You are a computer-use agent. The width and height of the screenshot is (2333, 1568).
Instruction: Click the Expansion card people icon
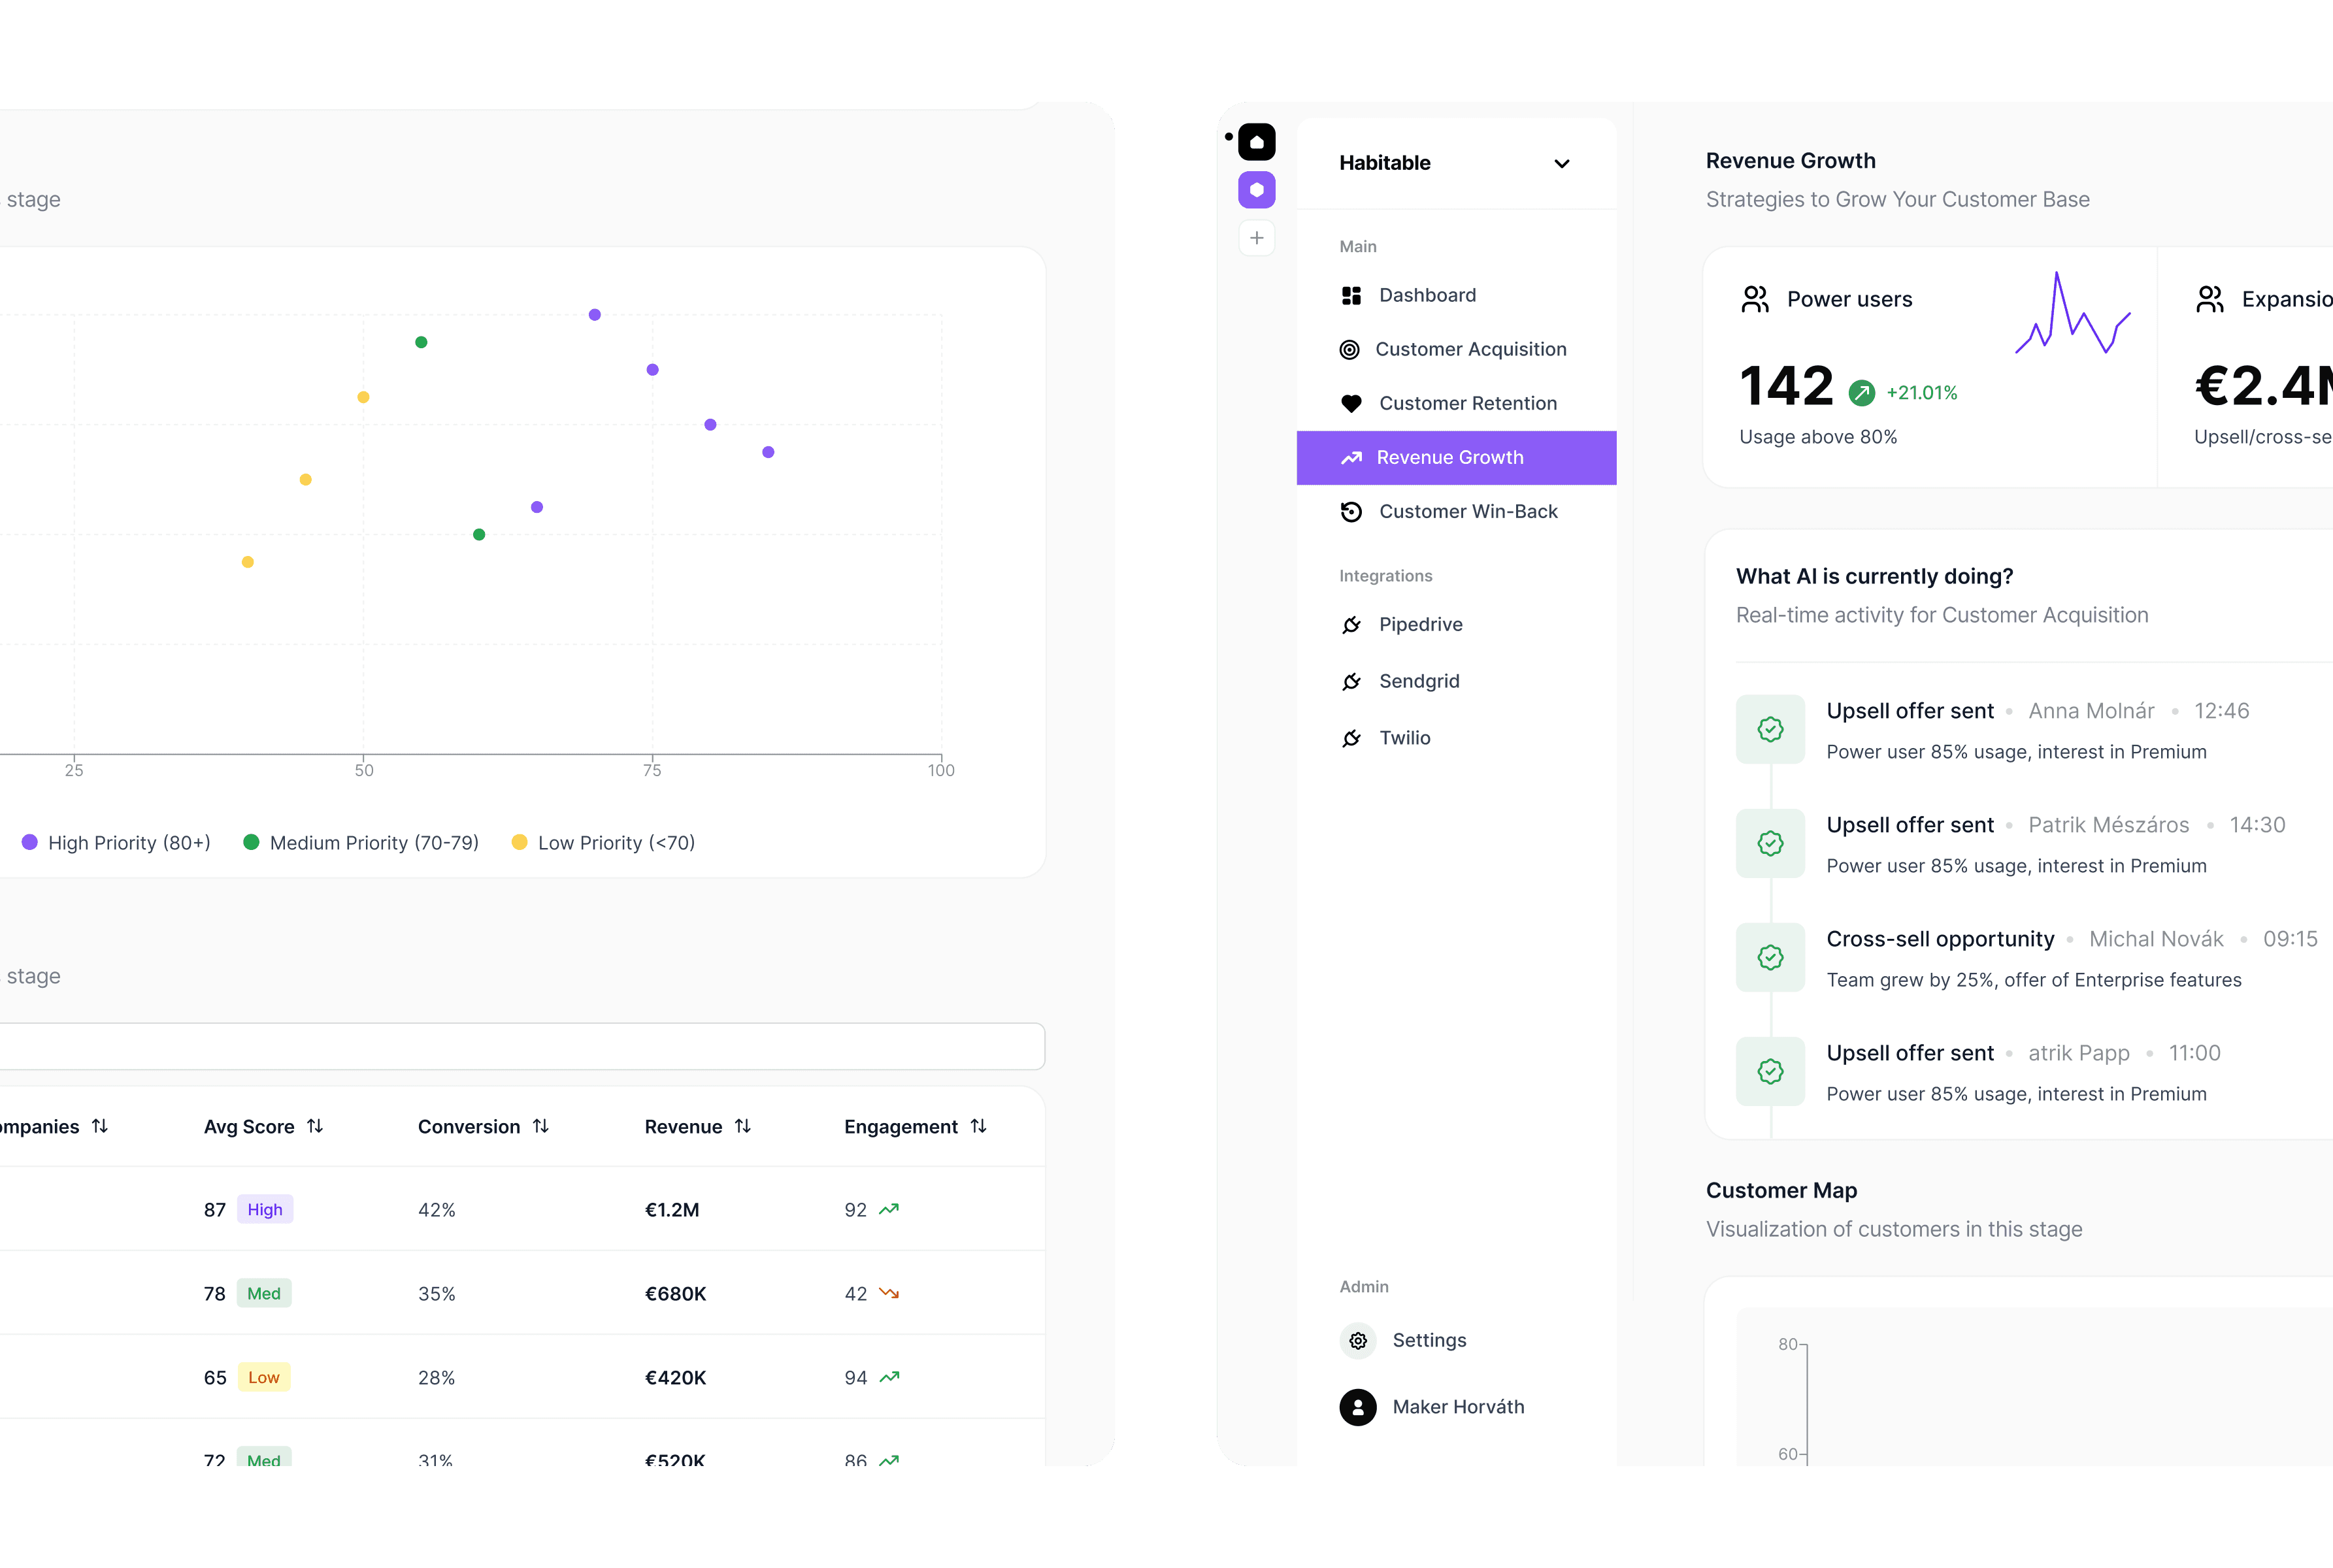[2210, 300]
